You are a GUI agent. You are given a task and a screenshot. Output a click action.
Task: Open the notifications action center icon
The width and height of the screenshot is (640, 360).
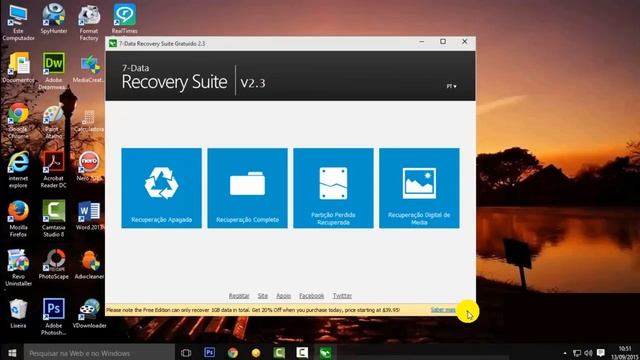pyautogui.click(x=600, y=353)
